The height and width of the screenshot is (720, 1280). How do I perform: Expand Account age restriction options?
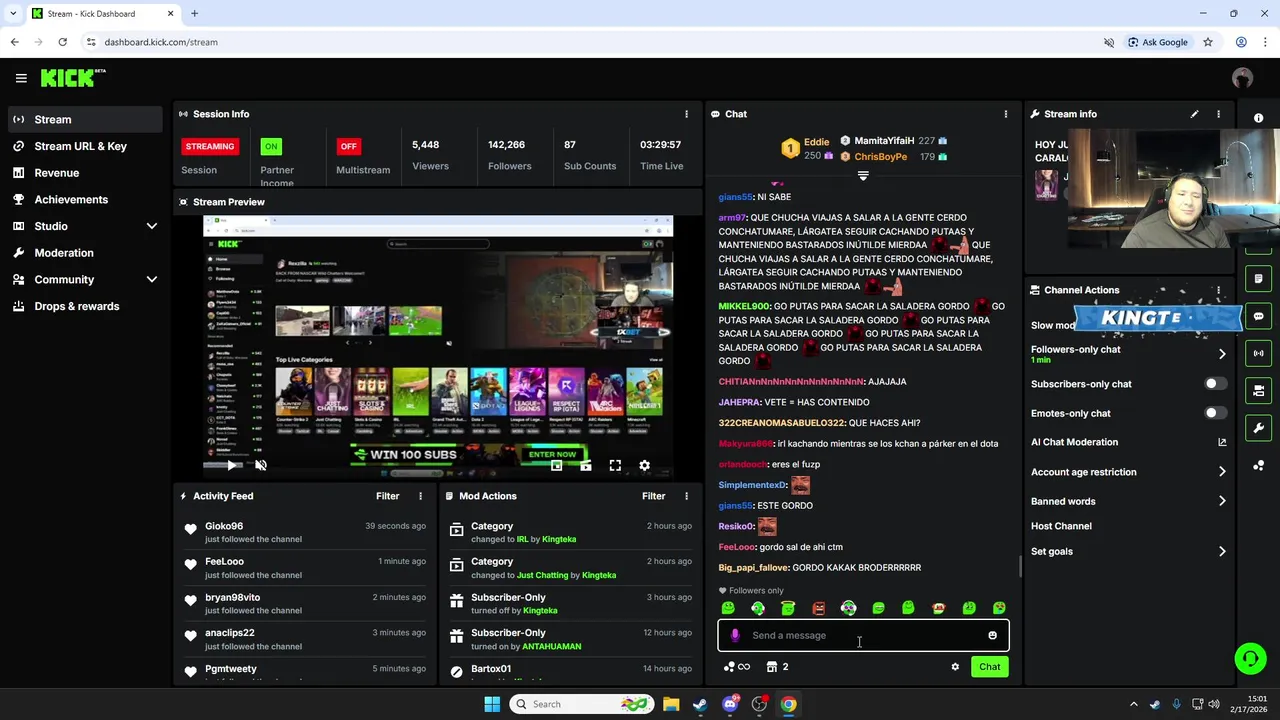(1222, 472)
